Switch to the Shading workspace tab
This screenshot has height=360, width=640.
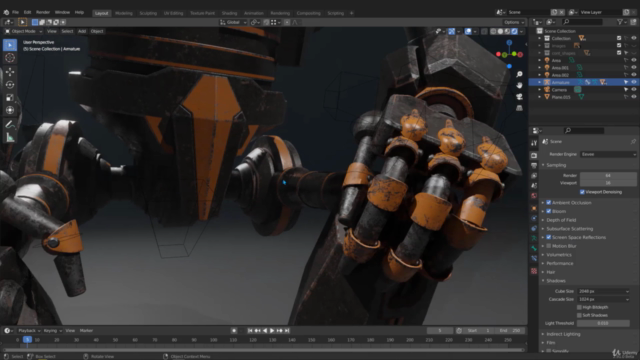click(229, 13)
